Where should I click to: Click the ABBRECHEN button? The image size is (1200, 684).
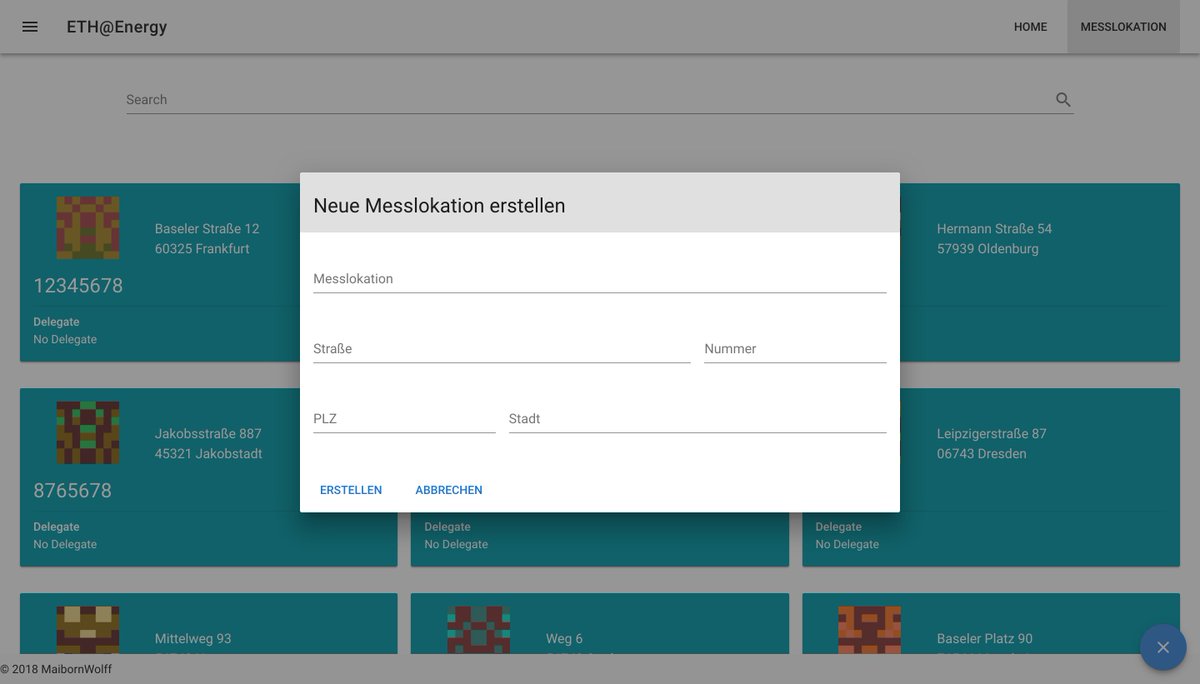click(449, 490)
